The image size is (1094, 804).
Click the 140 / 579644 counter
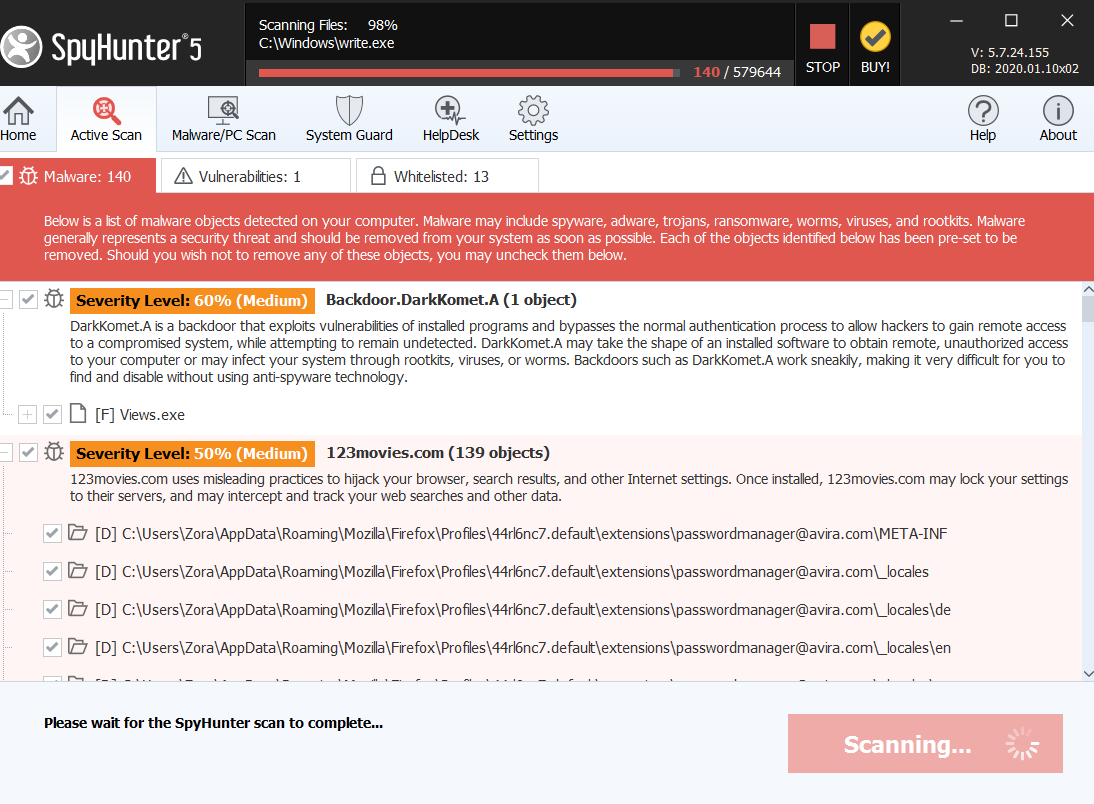pos(737,72)
